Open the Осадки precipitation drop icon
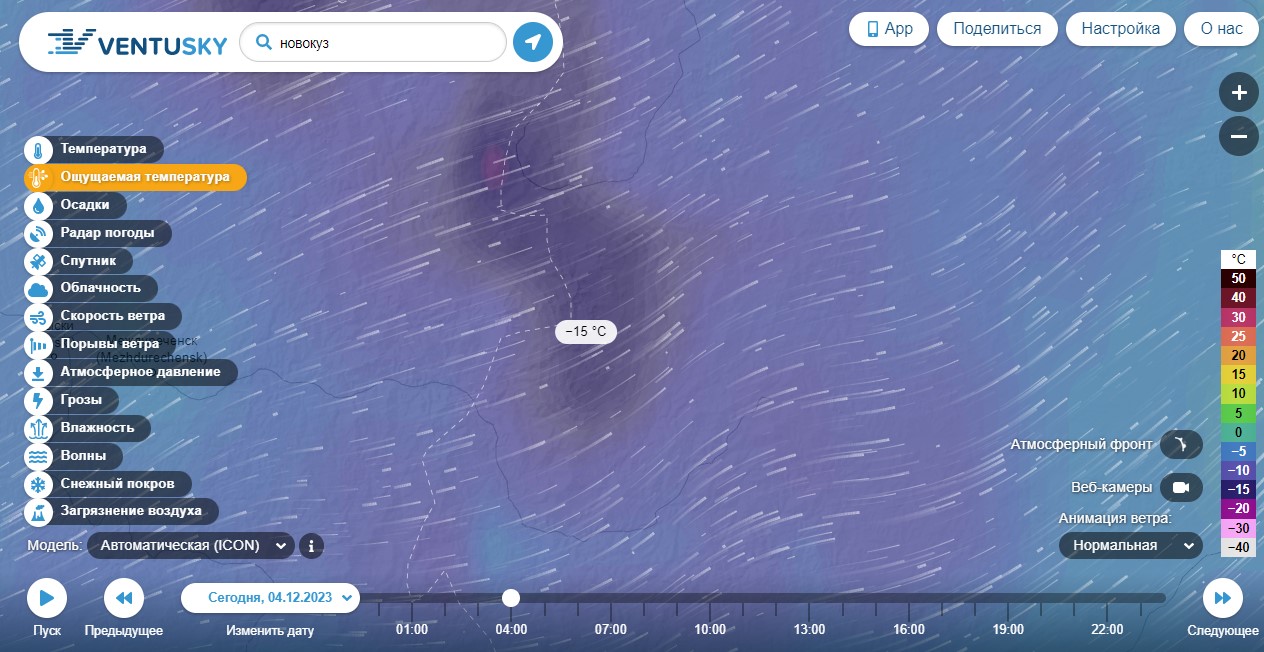 point(38,205)
